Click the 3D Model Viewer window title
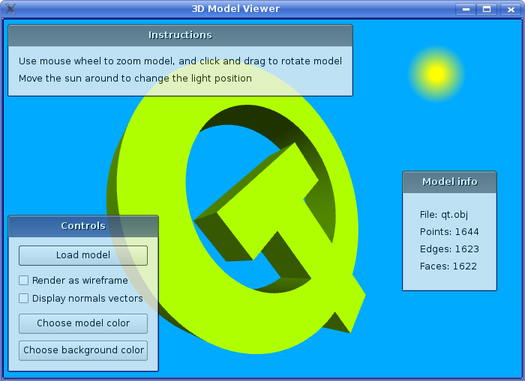The width and height of the screenshot is (525, 381). (235, 9)
